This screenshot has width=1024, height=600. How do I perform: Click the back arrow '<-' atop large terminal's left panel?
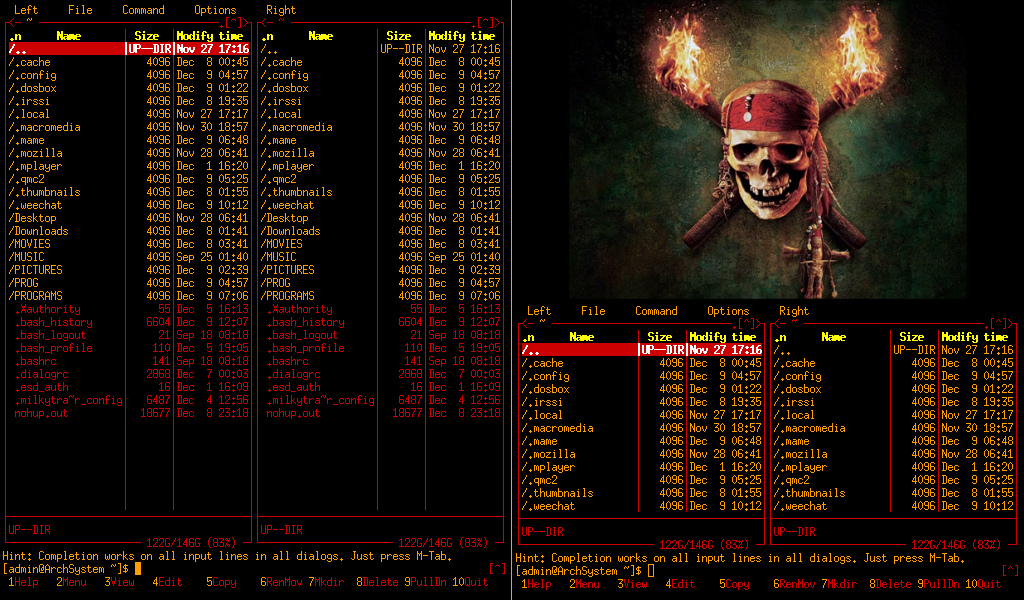pos(14,23)
